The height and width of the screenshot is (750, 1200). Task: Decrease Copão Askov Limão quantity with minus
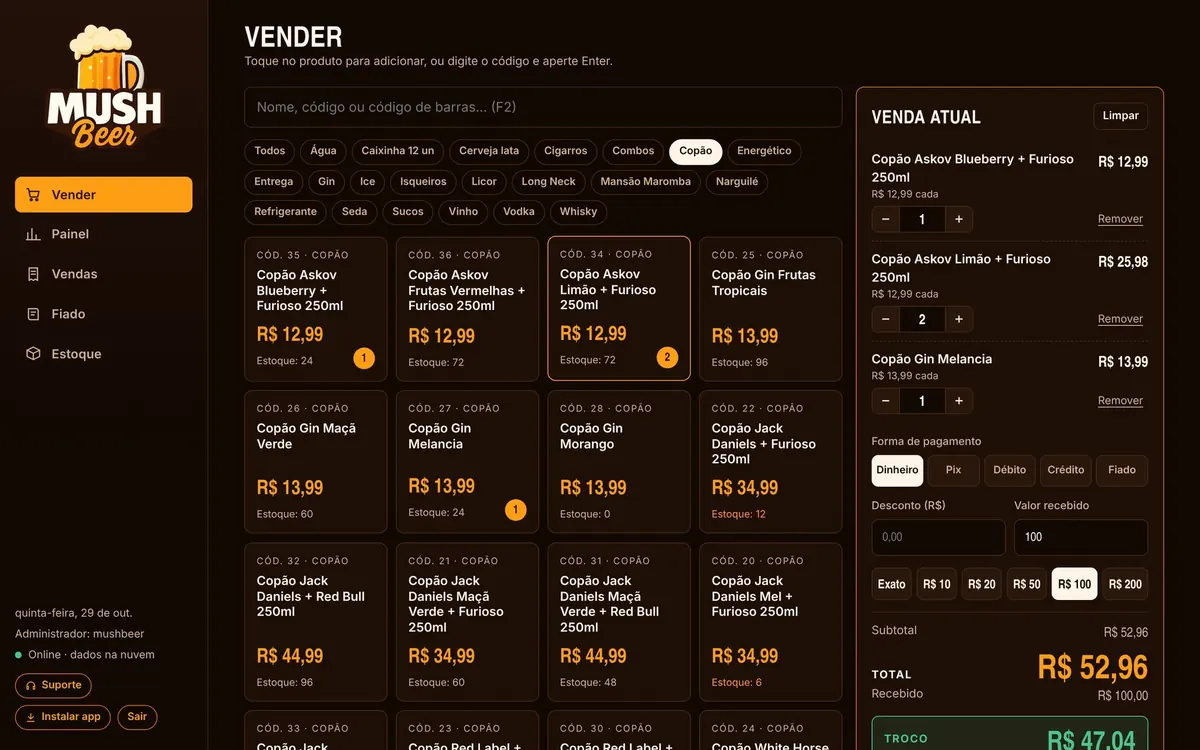click(886, 319)
